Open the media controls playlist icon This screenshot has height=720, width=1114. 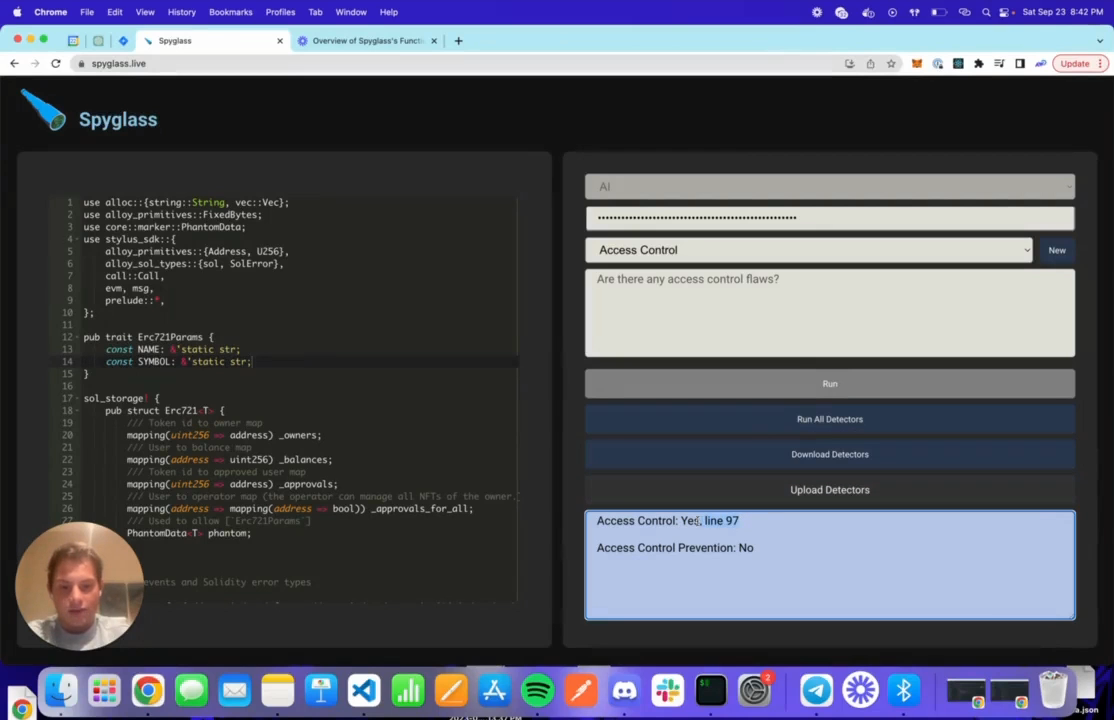click(x=999, y=63)
